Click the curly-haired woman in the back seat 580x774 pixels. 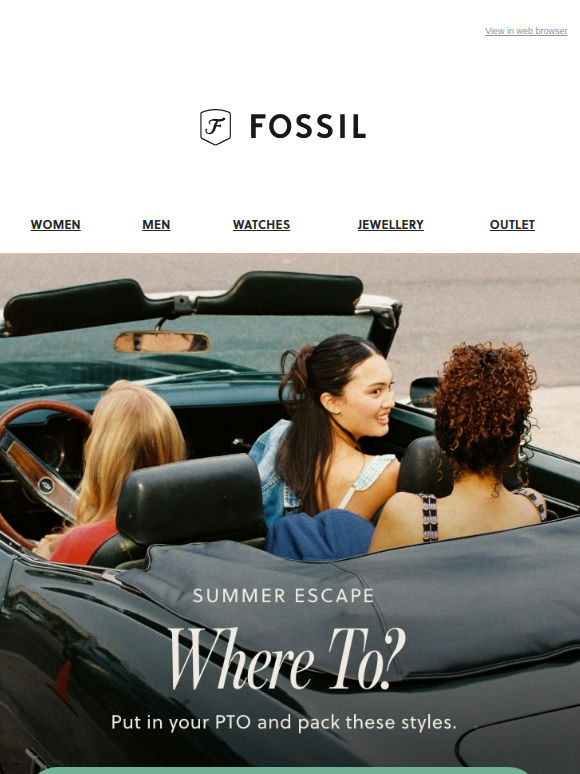[x=474, y=444]
